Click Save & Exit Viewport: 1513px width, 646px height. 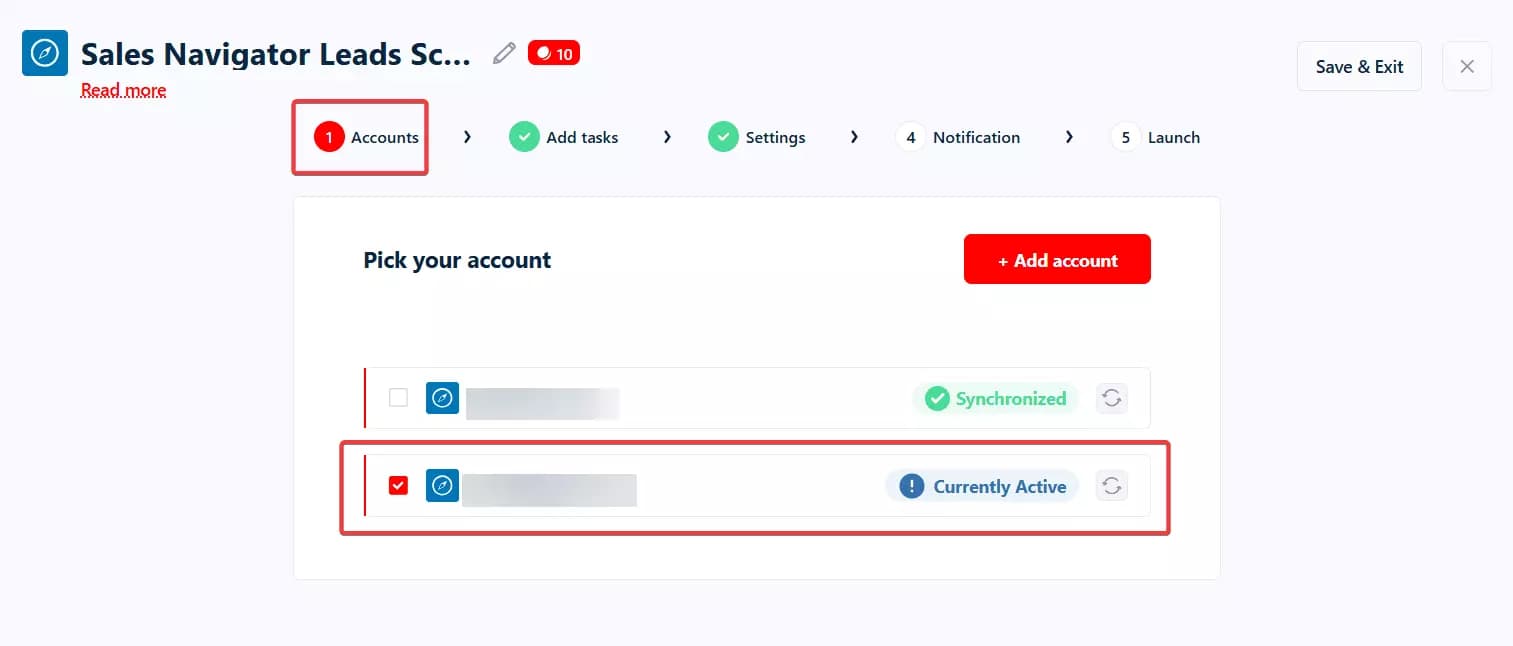click(1359, 66)
